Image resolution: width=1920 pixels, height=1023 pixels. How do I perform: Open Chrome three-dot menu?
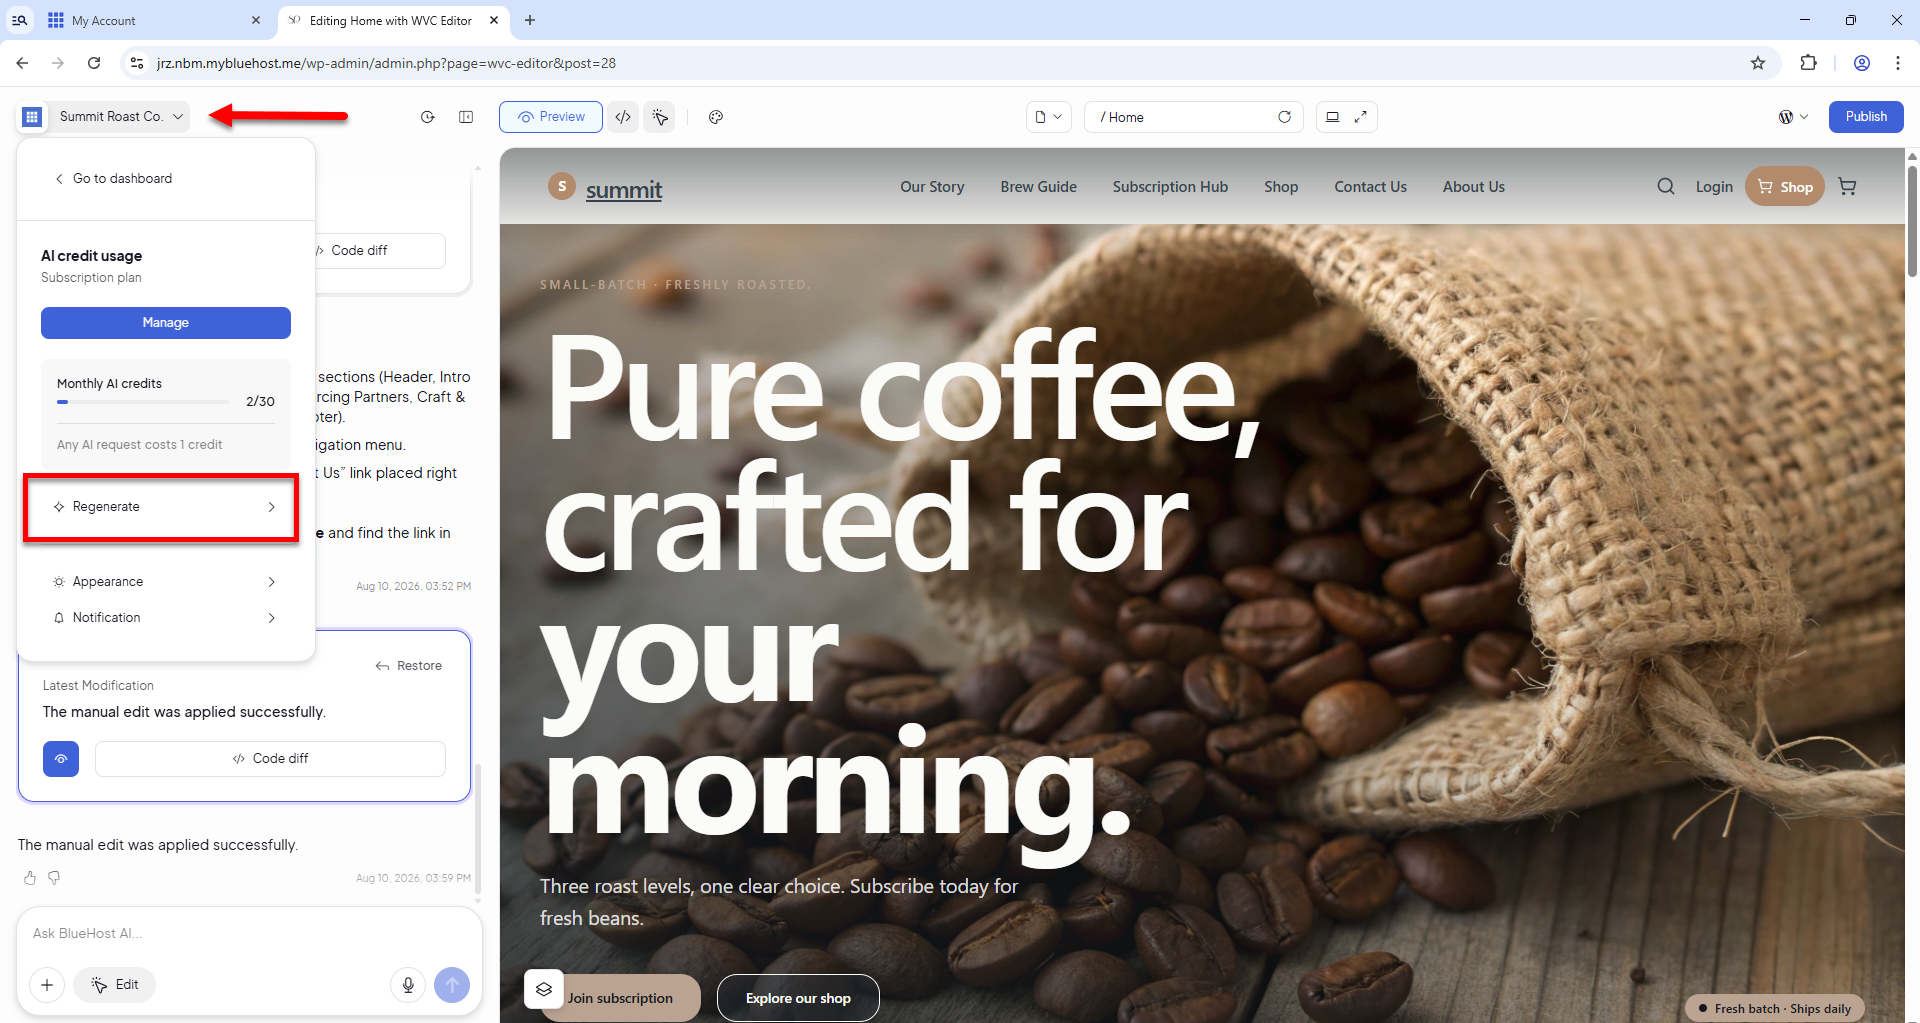1897,63
